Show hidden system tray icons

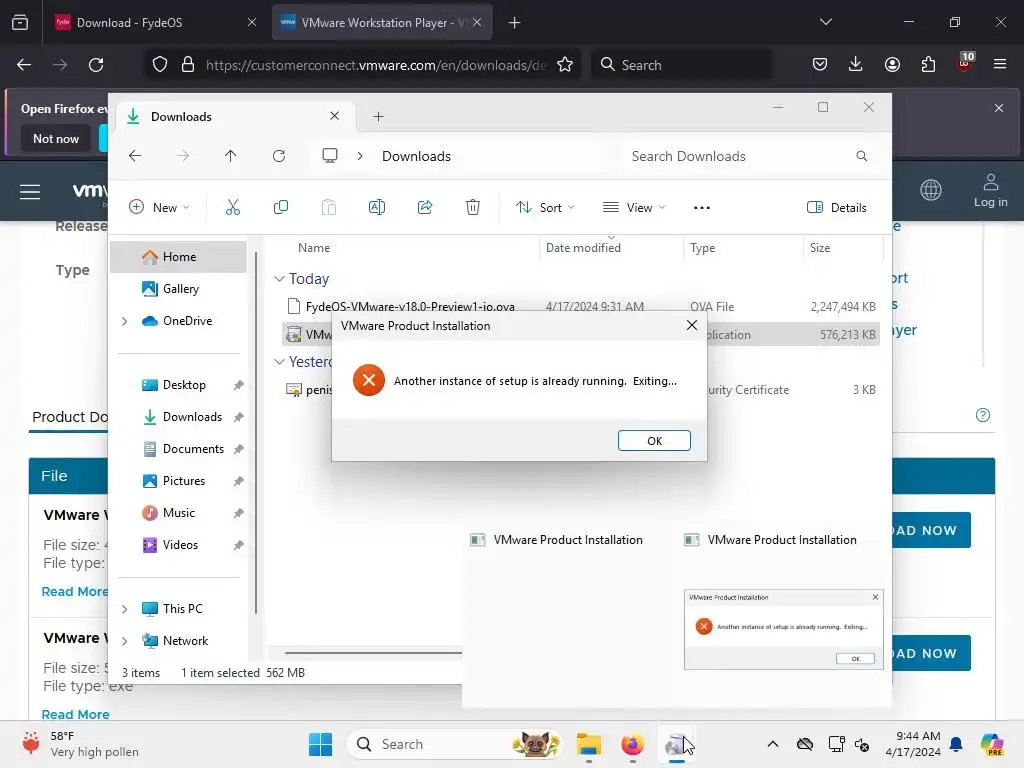point(773,744)
